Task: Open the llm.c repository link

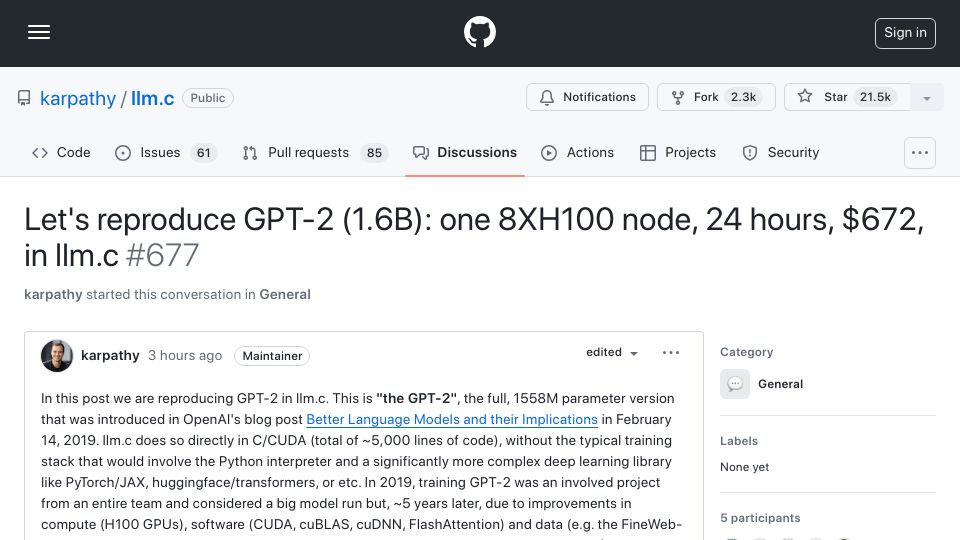Action: (152, 98)
